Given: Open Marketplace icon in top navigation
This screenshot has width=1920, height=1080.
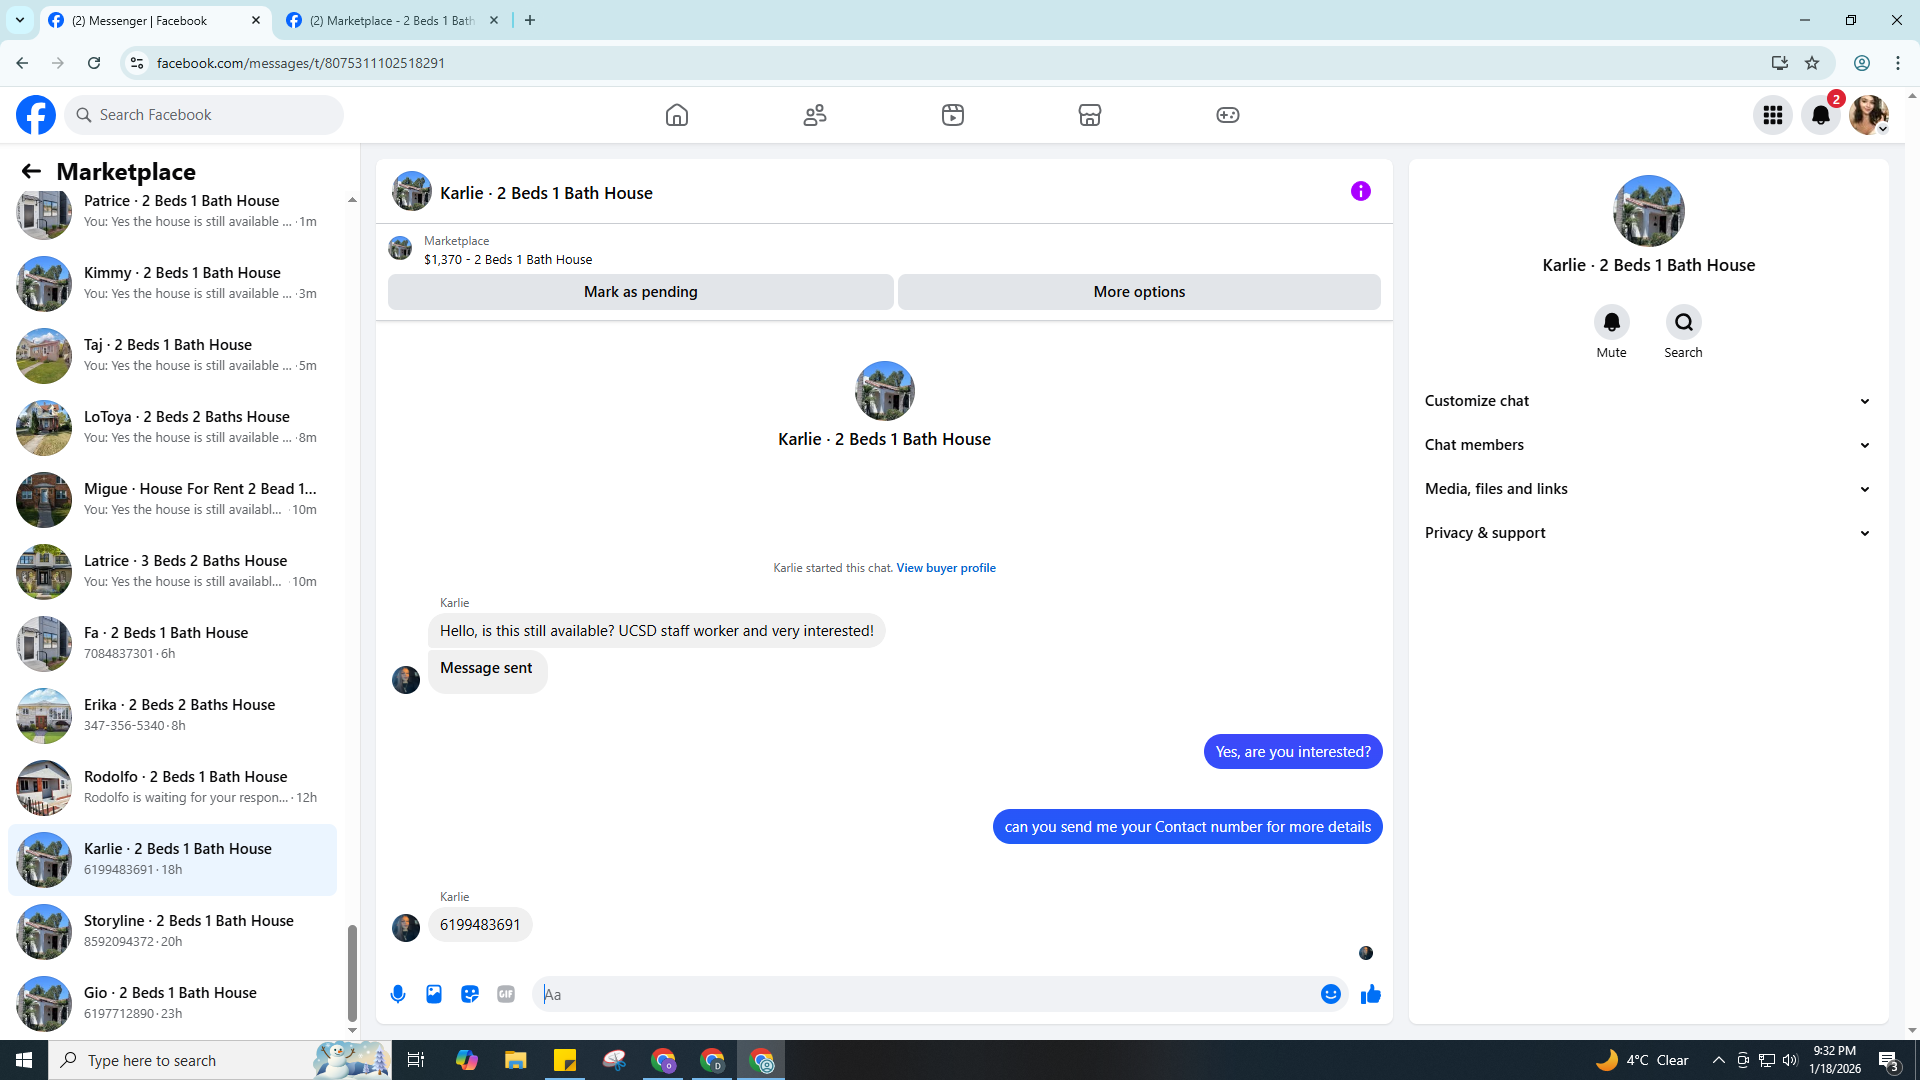Looking at the screenshot, I should tap(1090, 115).
